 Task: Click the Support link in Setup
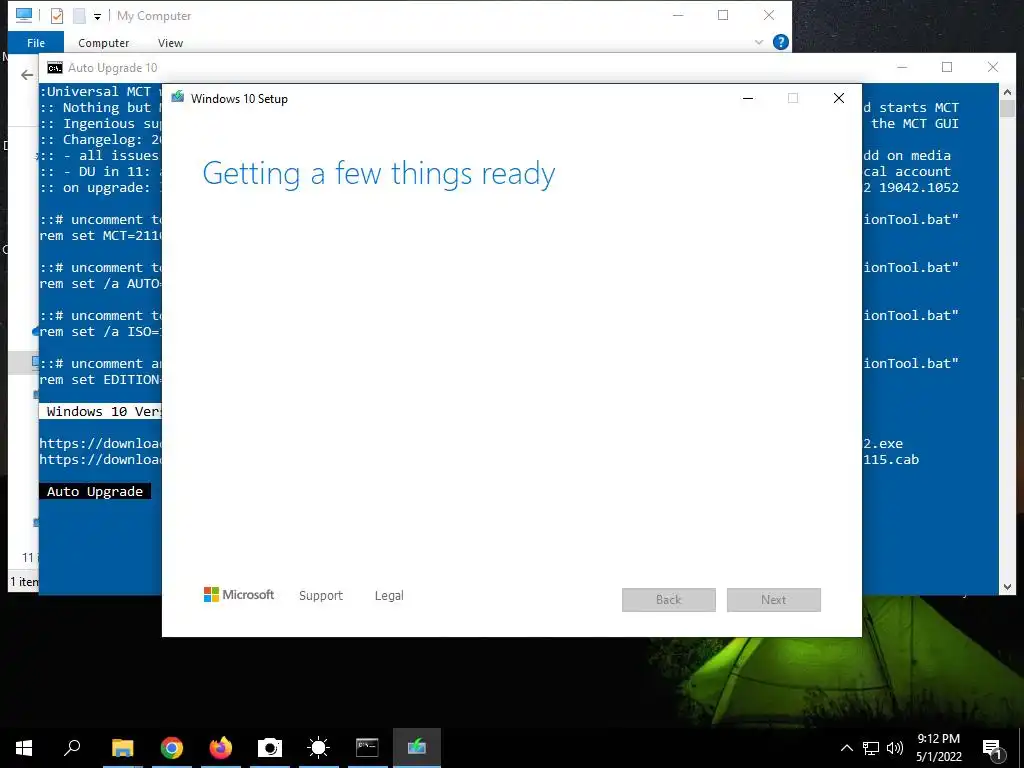click(x=321, y=596)
